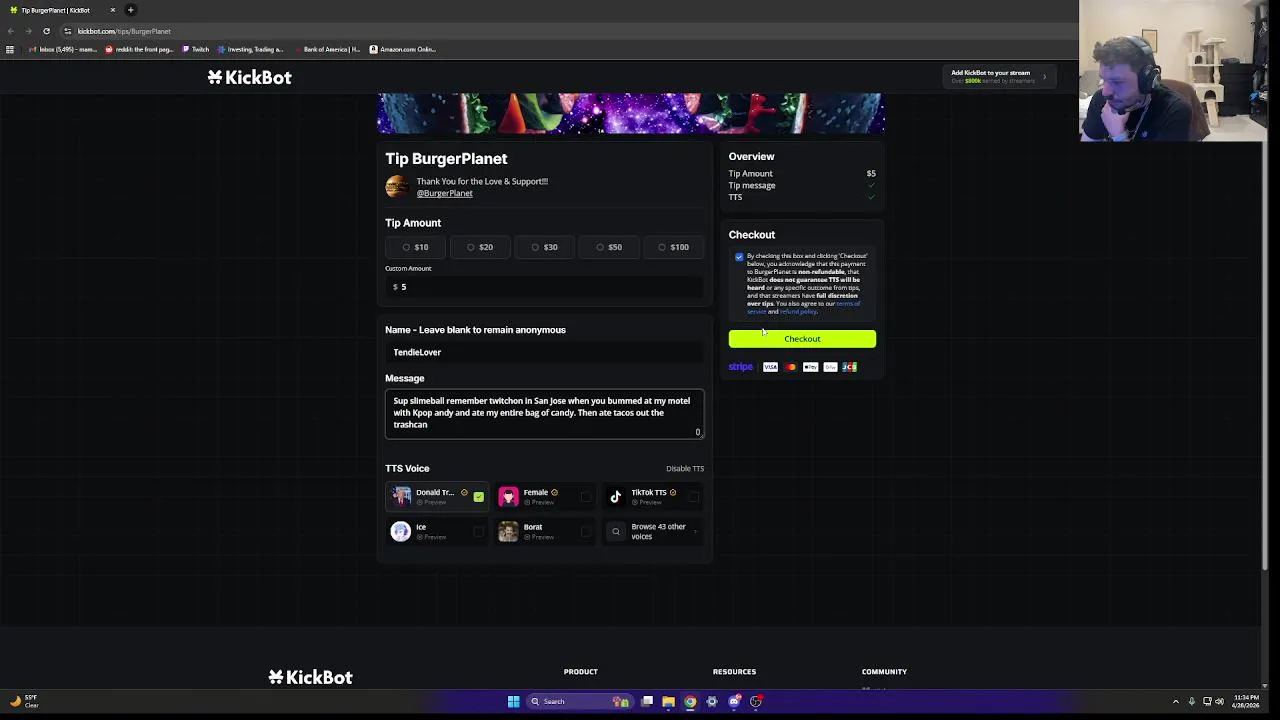Viewport: 1280px width, 720px height.
Task: Select the $10 tip amount
Action: (x=416, y=247)
